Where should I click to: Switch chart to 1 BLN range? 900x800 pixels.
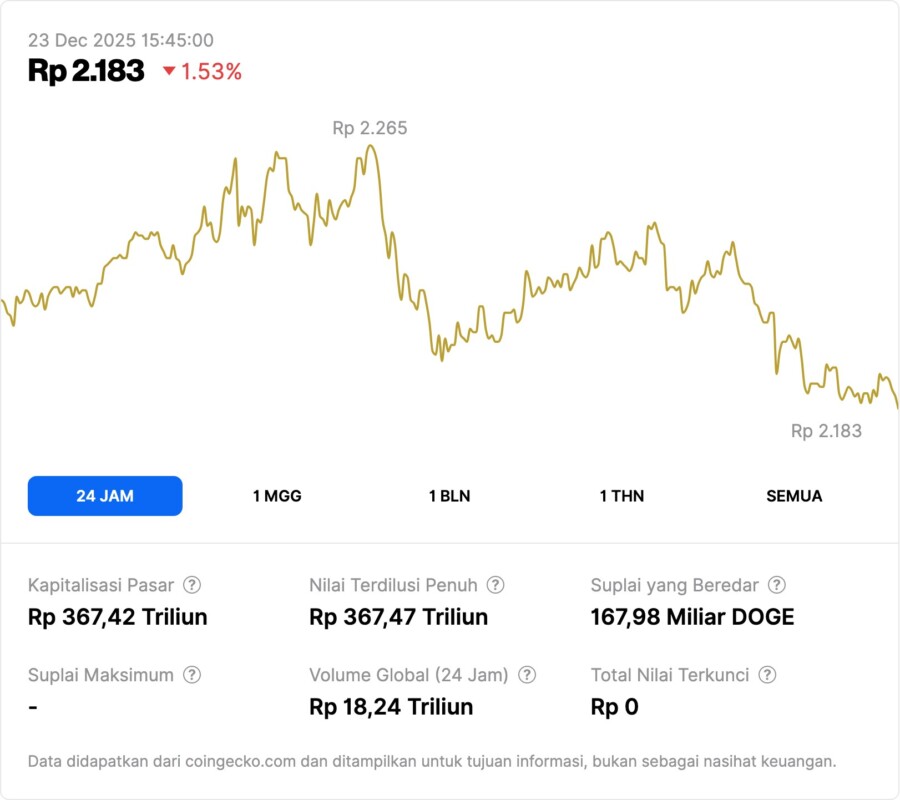449,496
